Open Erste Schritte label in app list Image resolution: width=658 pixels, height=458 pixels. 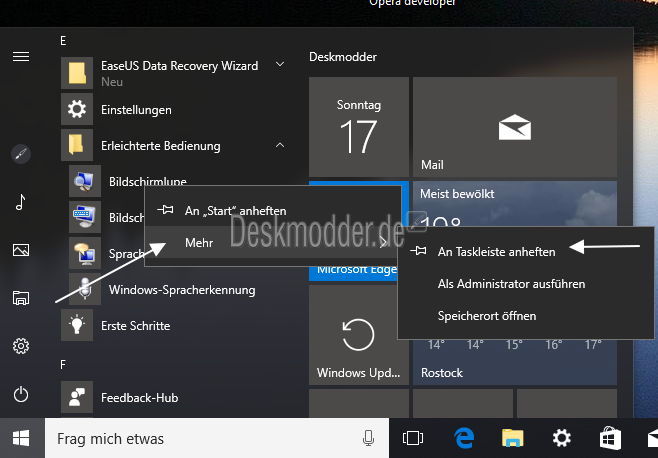point(136,326)
